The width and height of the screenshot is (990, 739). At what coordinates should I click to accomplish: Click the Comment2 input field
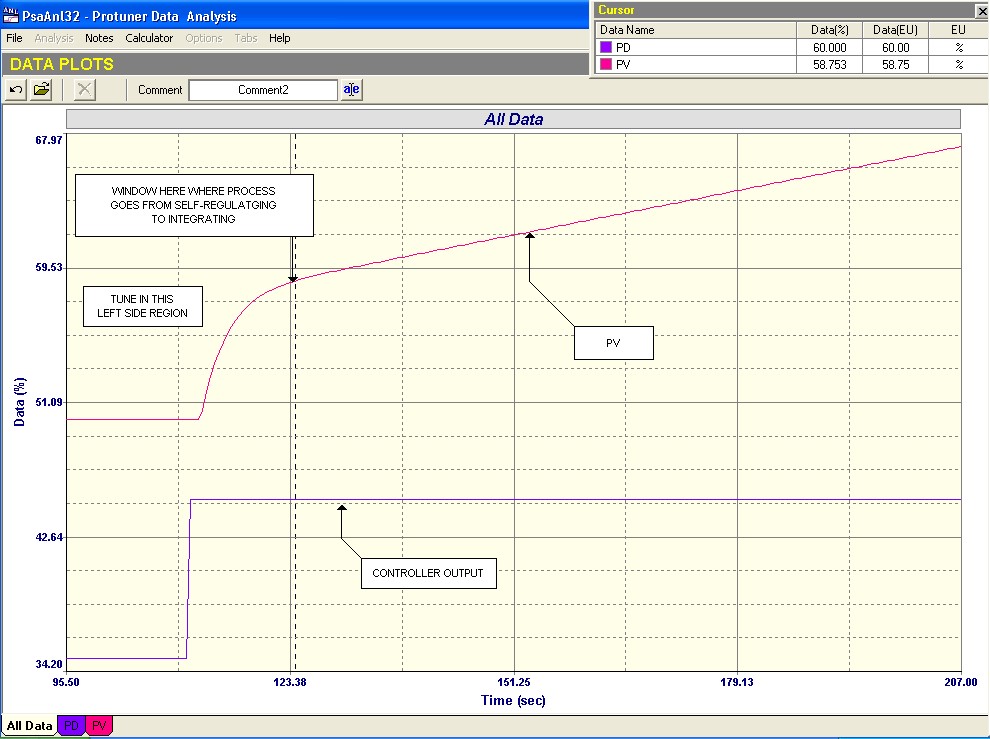pyautogui.click(x=263, y=90)
